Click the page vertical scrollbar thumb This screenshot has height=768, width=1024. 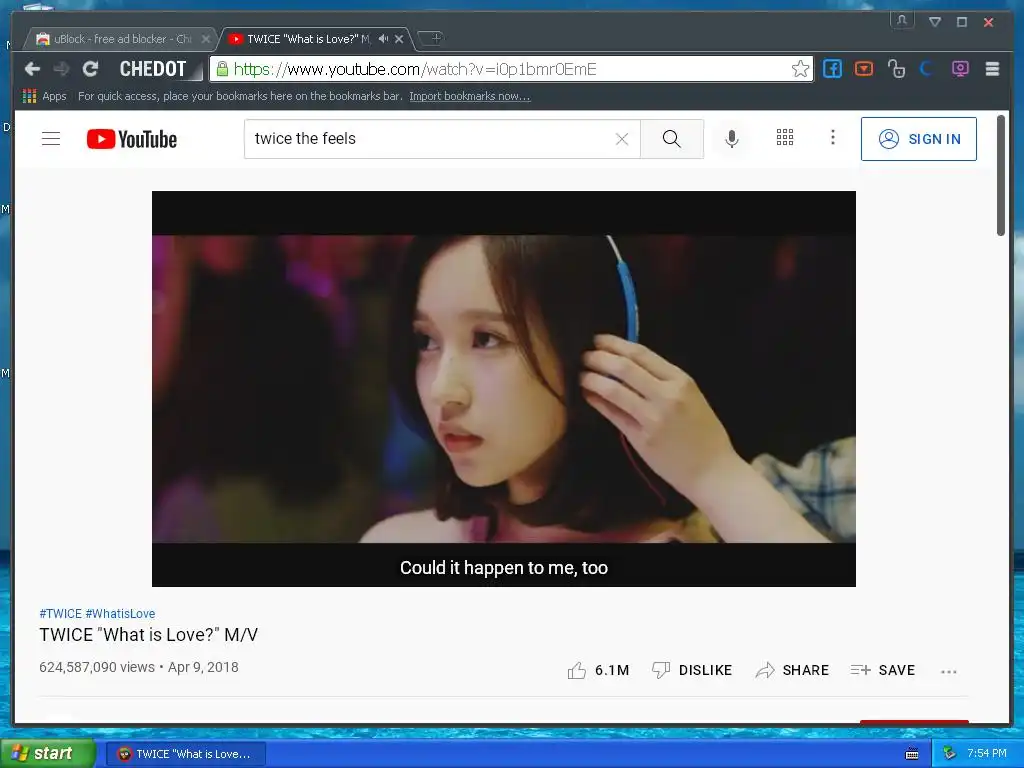pyautogui.click(x=1001, y=175)
